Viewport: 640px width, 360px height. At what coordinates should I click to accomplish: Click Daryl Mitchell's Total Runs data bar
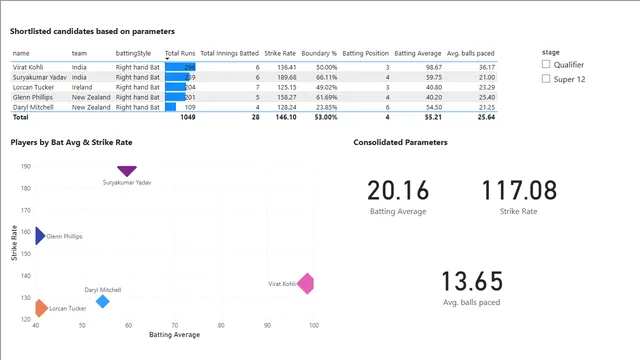[x=171, y=107]
